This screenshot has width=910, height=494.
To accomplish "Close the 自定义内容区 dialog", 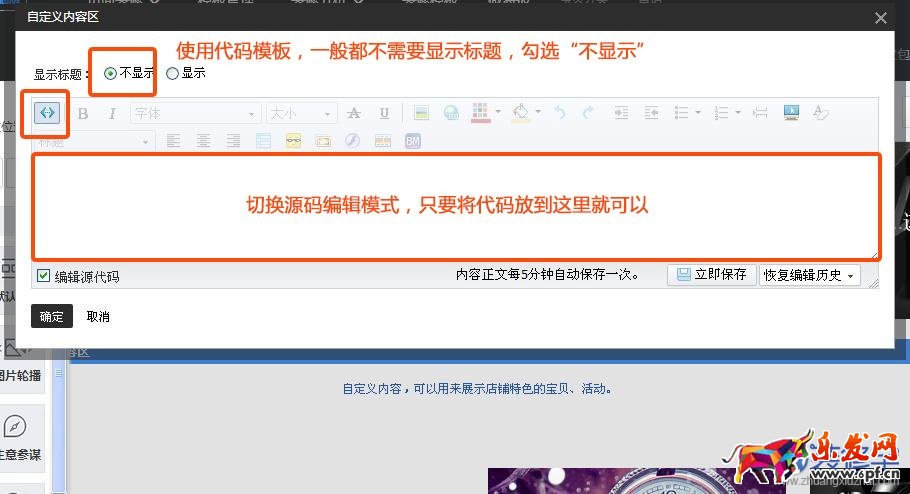I will 880,18.
